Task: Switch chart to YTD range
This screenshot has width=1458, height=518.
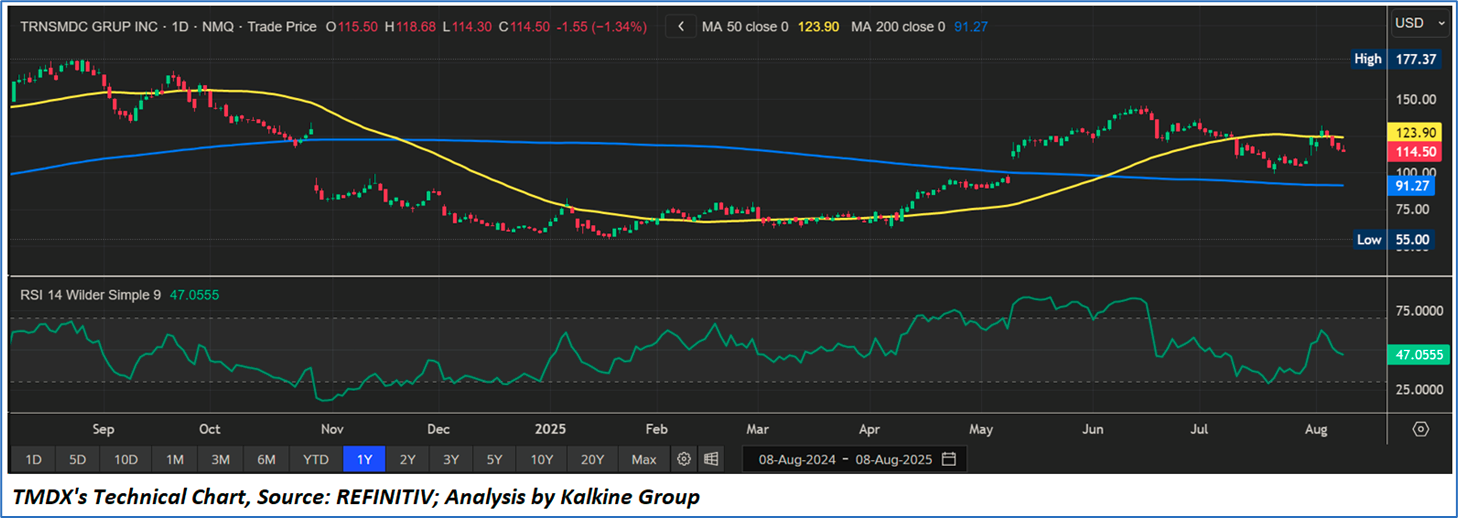Action: pos(315,459)
